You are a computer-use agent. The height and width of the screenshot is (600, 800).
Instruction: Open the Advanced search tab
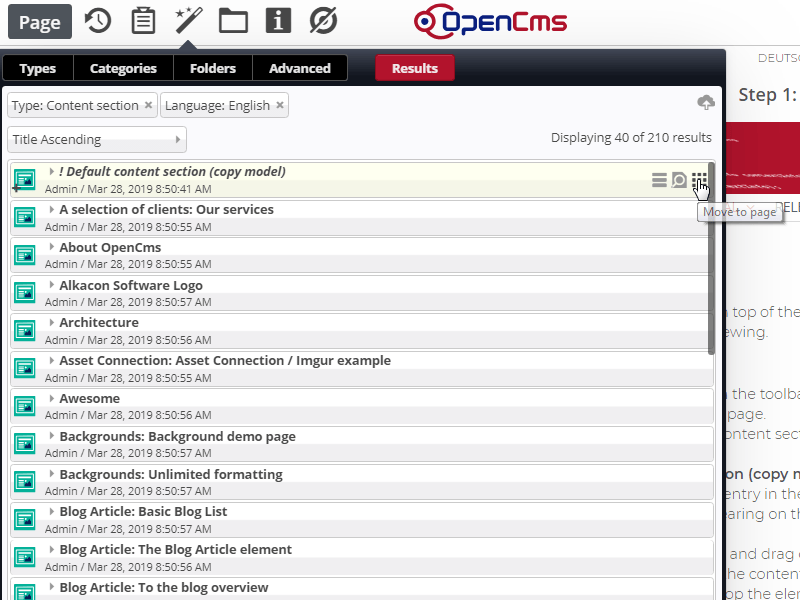point(300,68)
